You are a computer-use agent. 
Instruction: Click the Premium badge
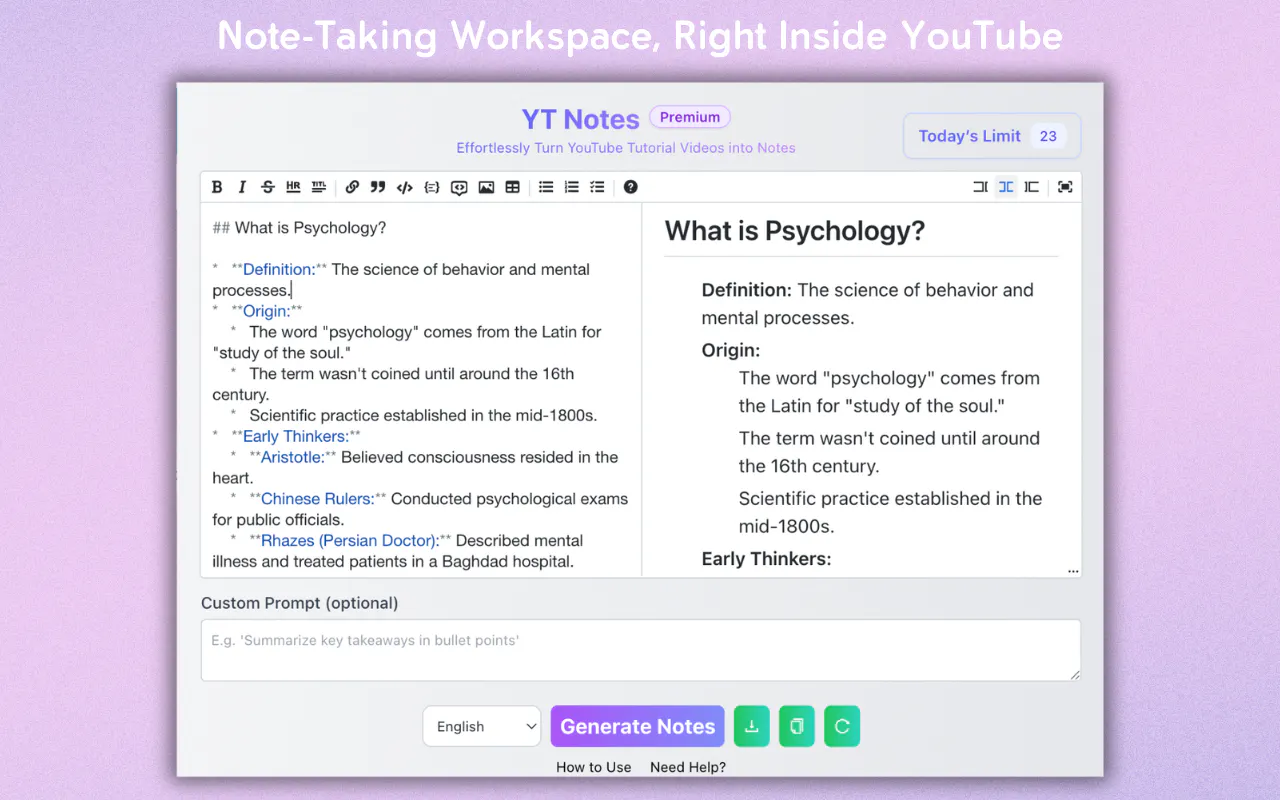(690, 117)
